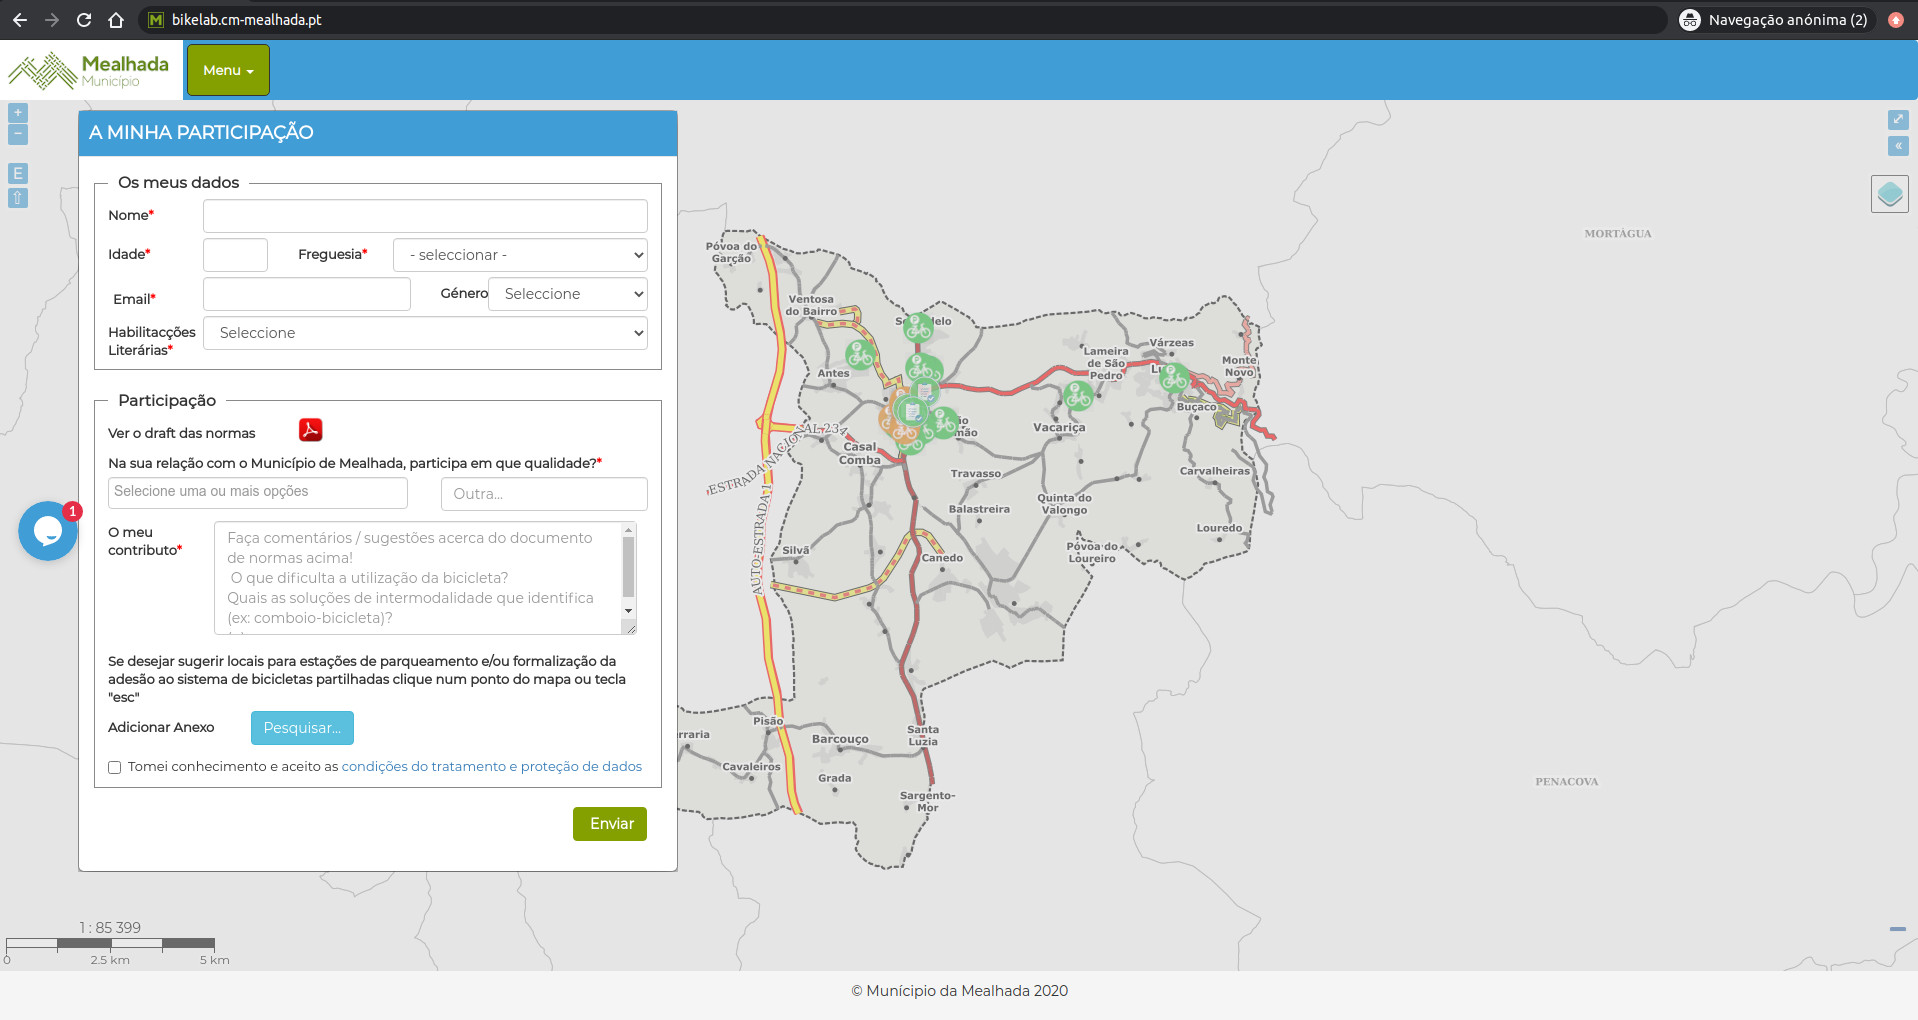Zoom out the map with minus button
The image size is (1918, 1020).
coord(18,134)
